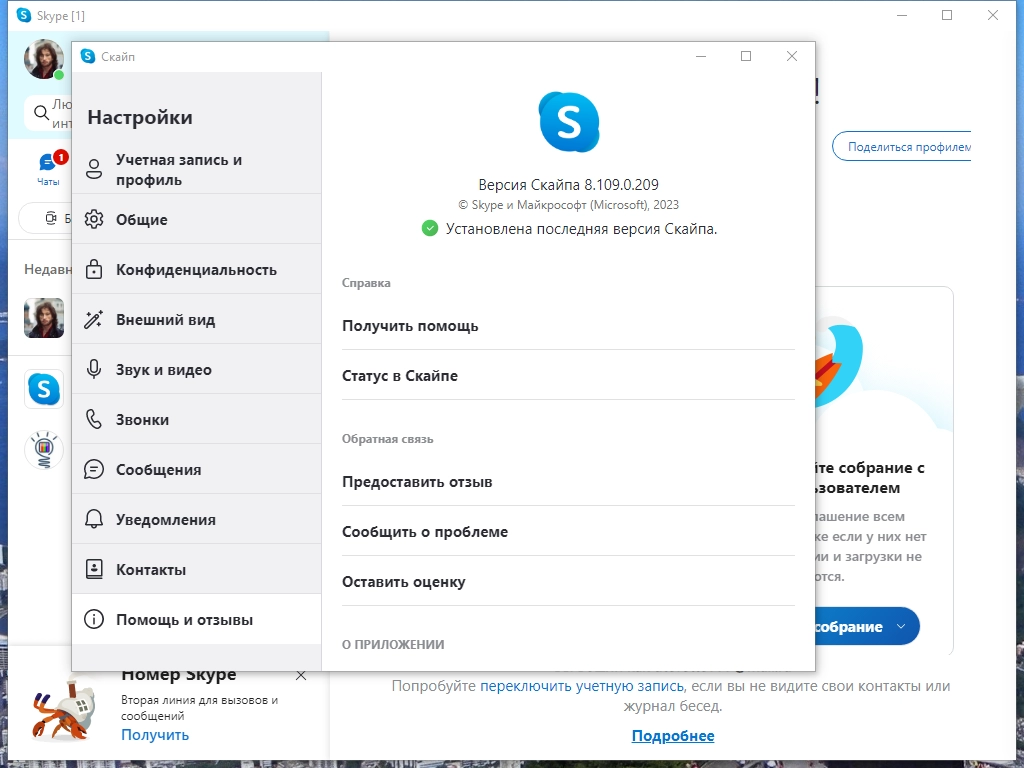Open the Calling phone handset icon
Viewport: 1024px width, 768px height.
[94, 419]
